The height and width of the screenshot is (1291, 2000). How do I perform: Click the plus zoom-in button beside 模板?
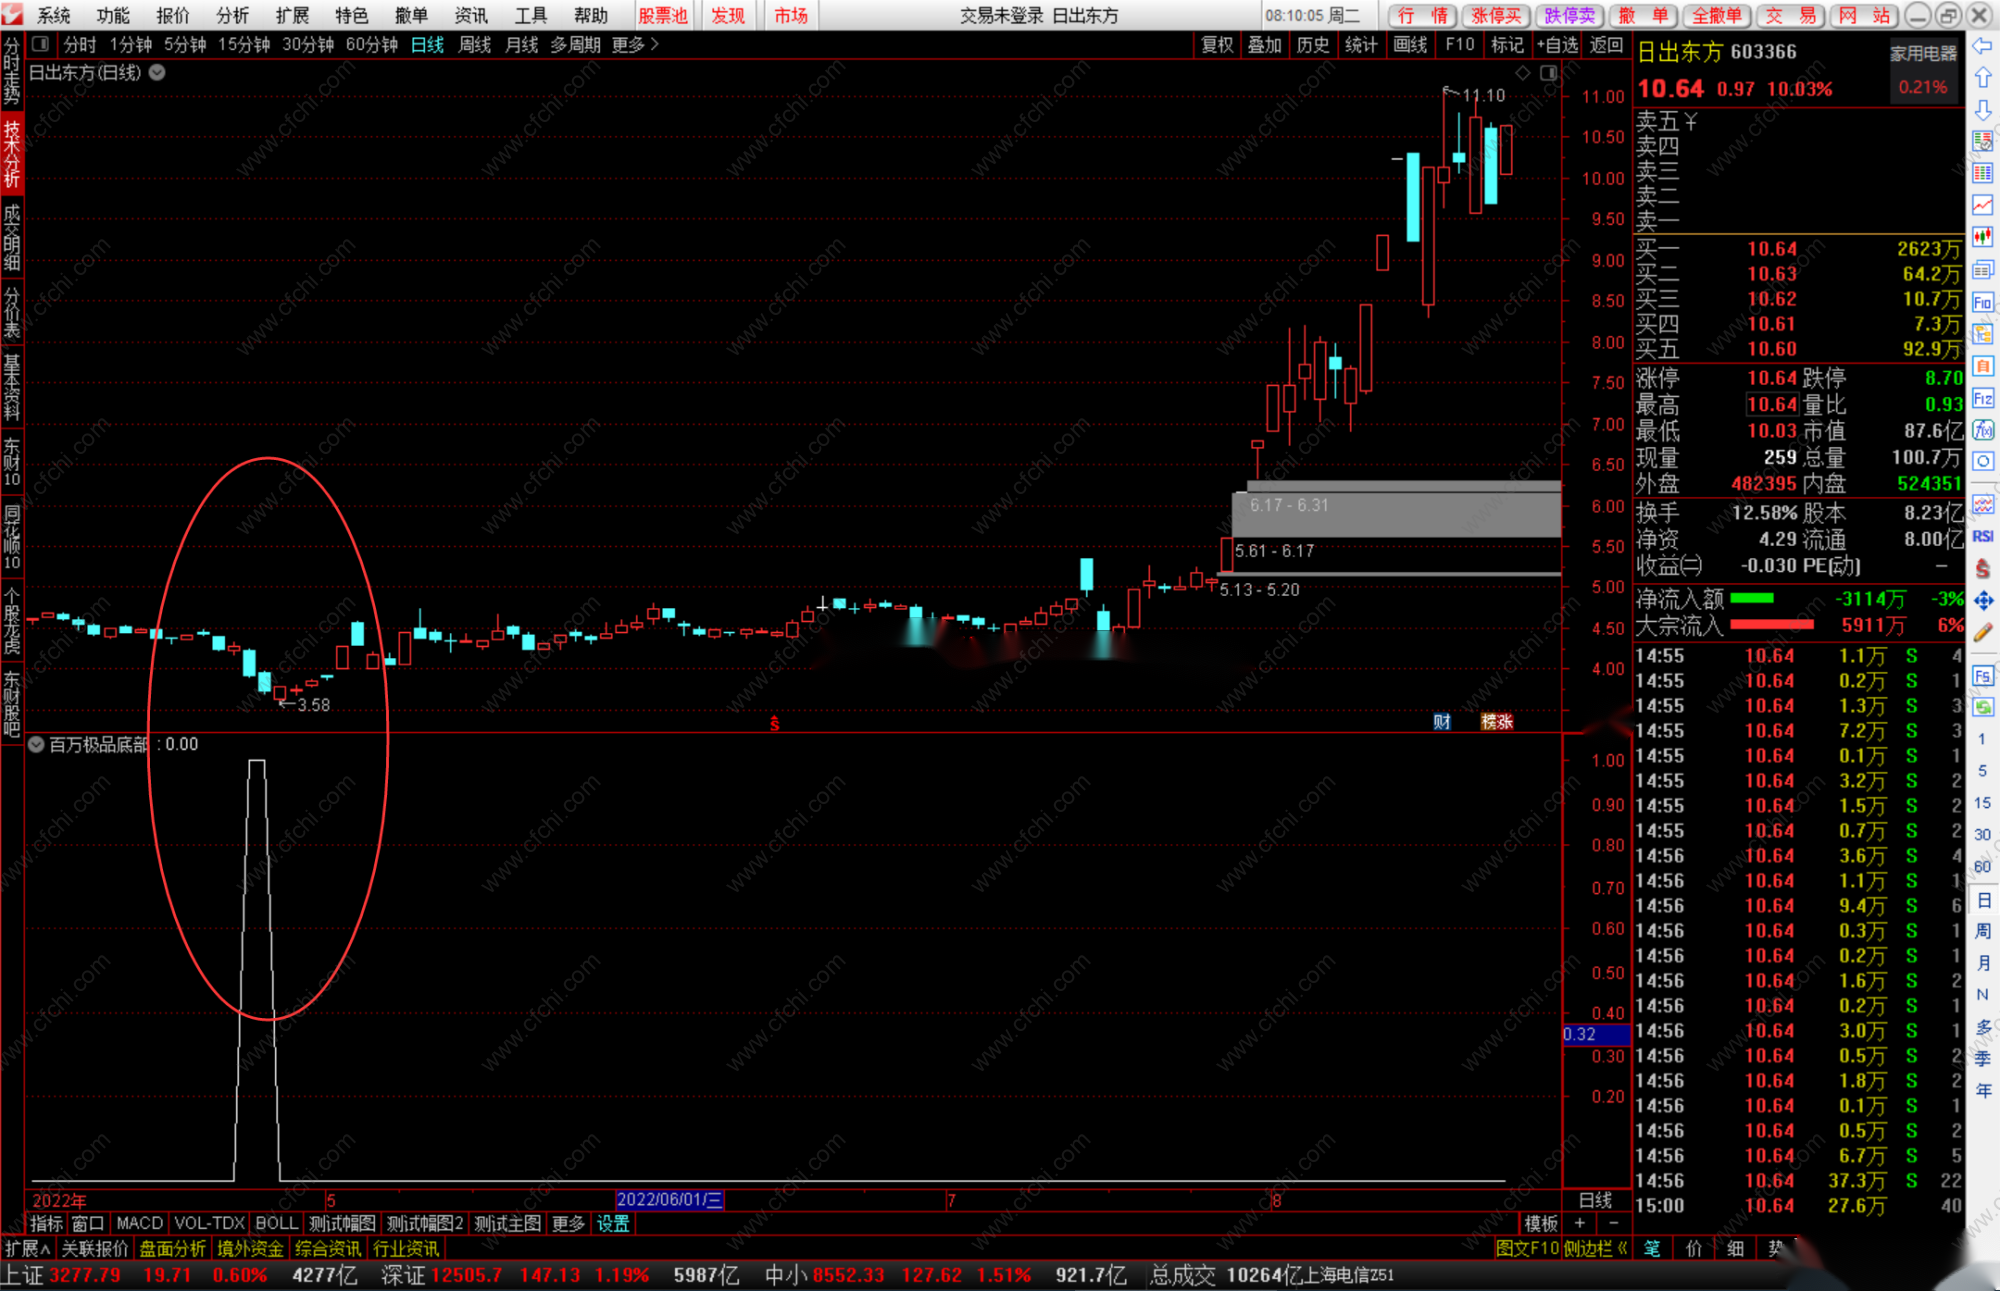click(x=1580, y=1223)
